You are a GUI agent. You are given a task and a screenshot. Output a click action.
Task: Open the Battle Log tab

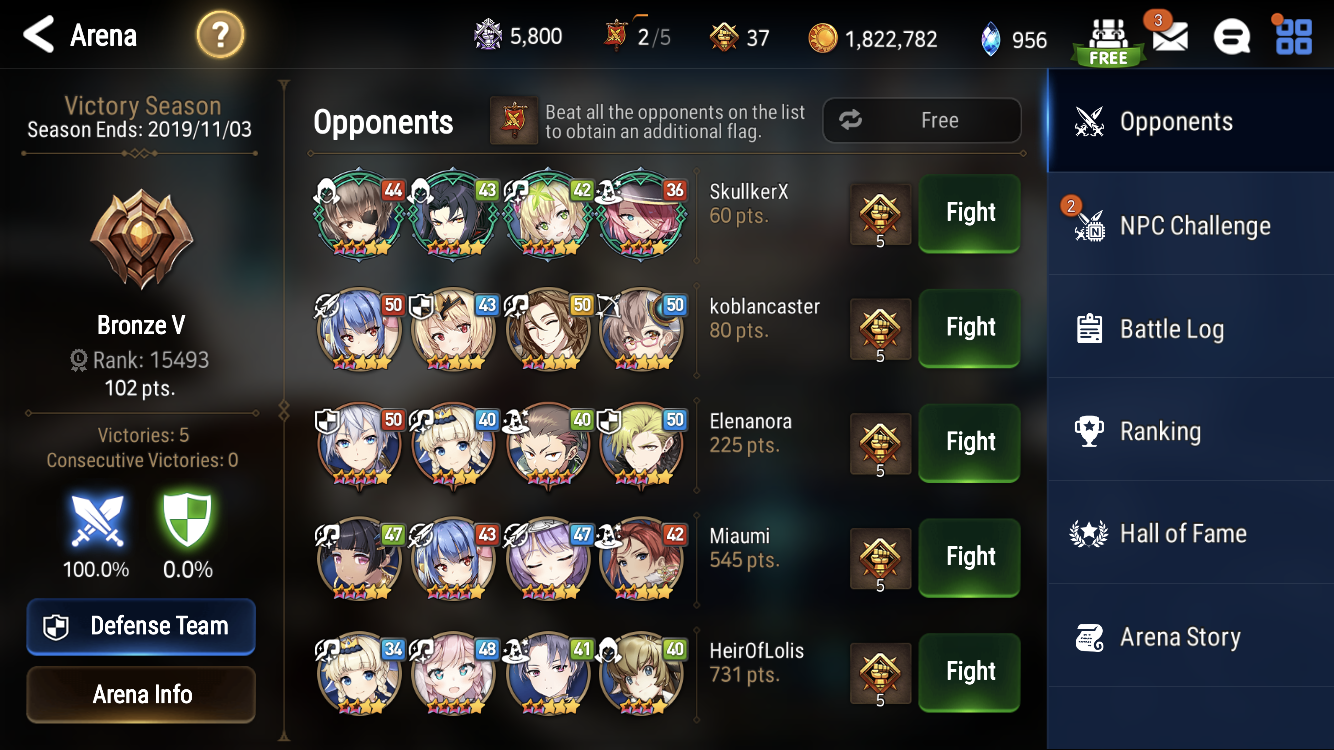(1190, 328)
